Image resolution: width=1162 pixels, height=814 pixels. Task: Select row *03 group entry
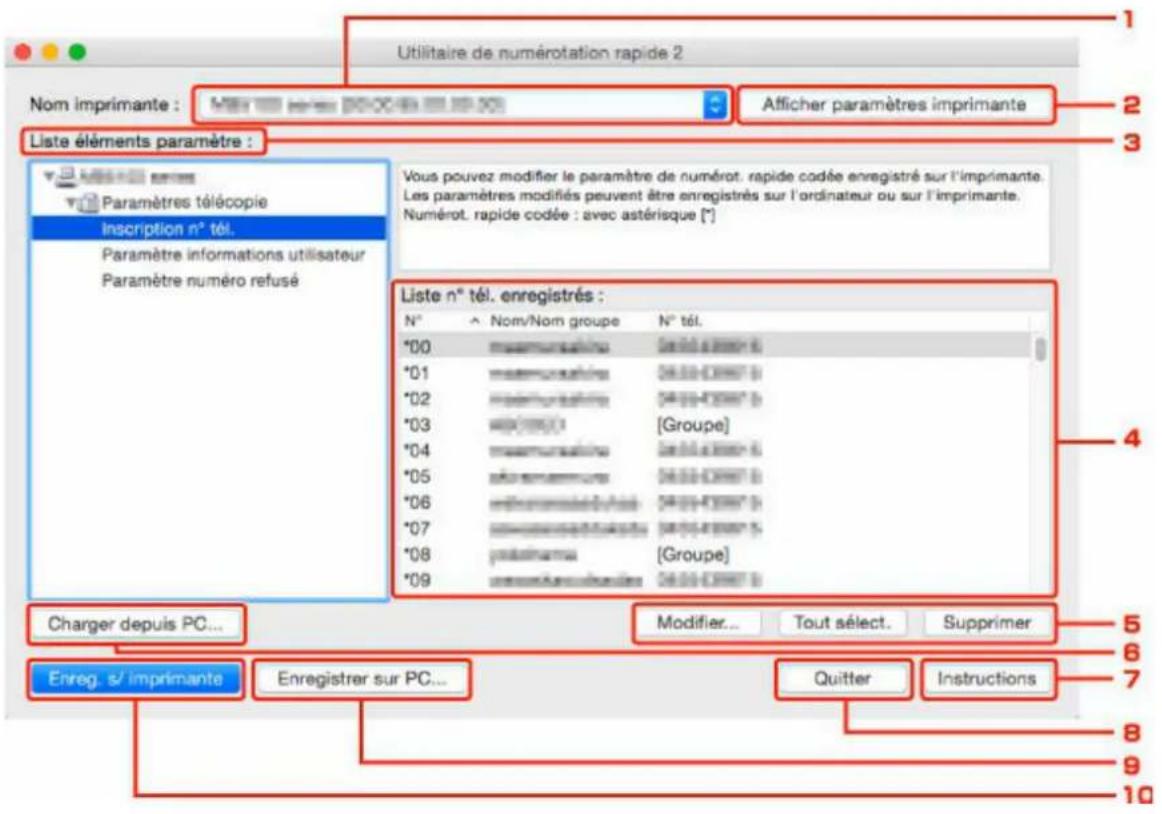pyautogui.click(x=714, y=425)
